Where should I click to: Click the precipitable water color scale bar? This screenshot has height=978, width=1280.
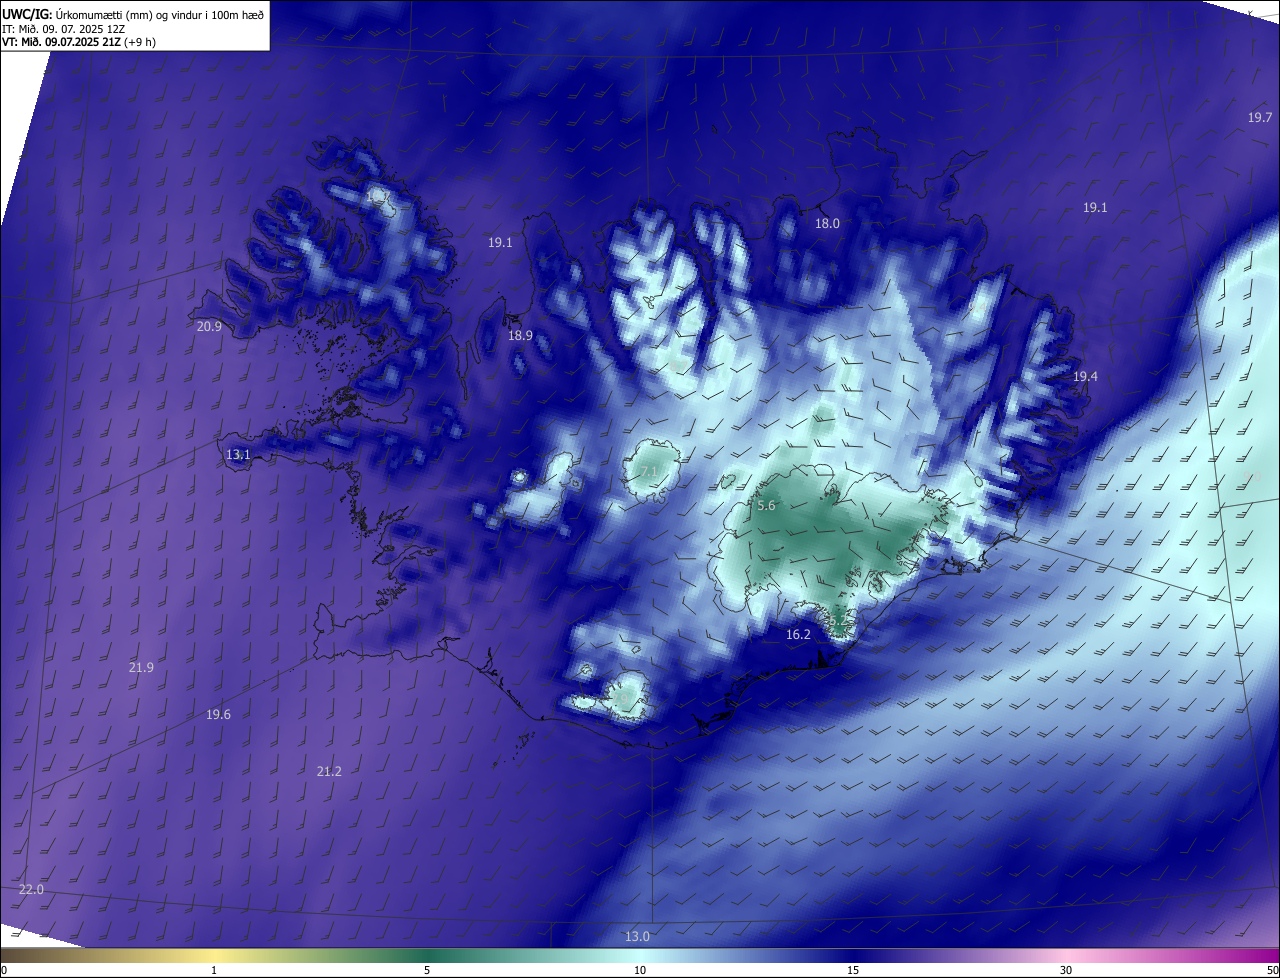pyautogui.click(x=640, y=955)
